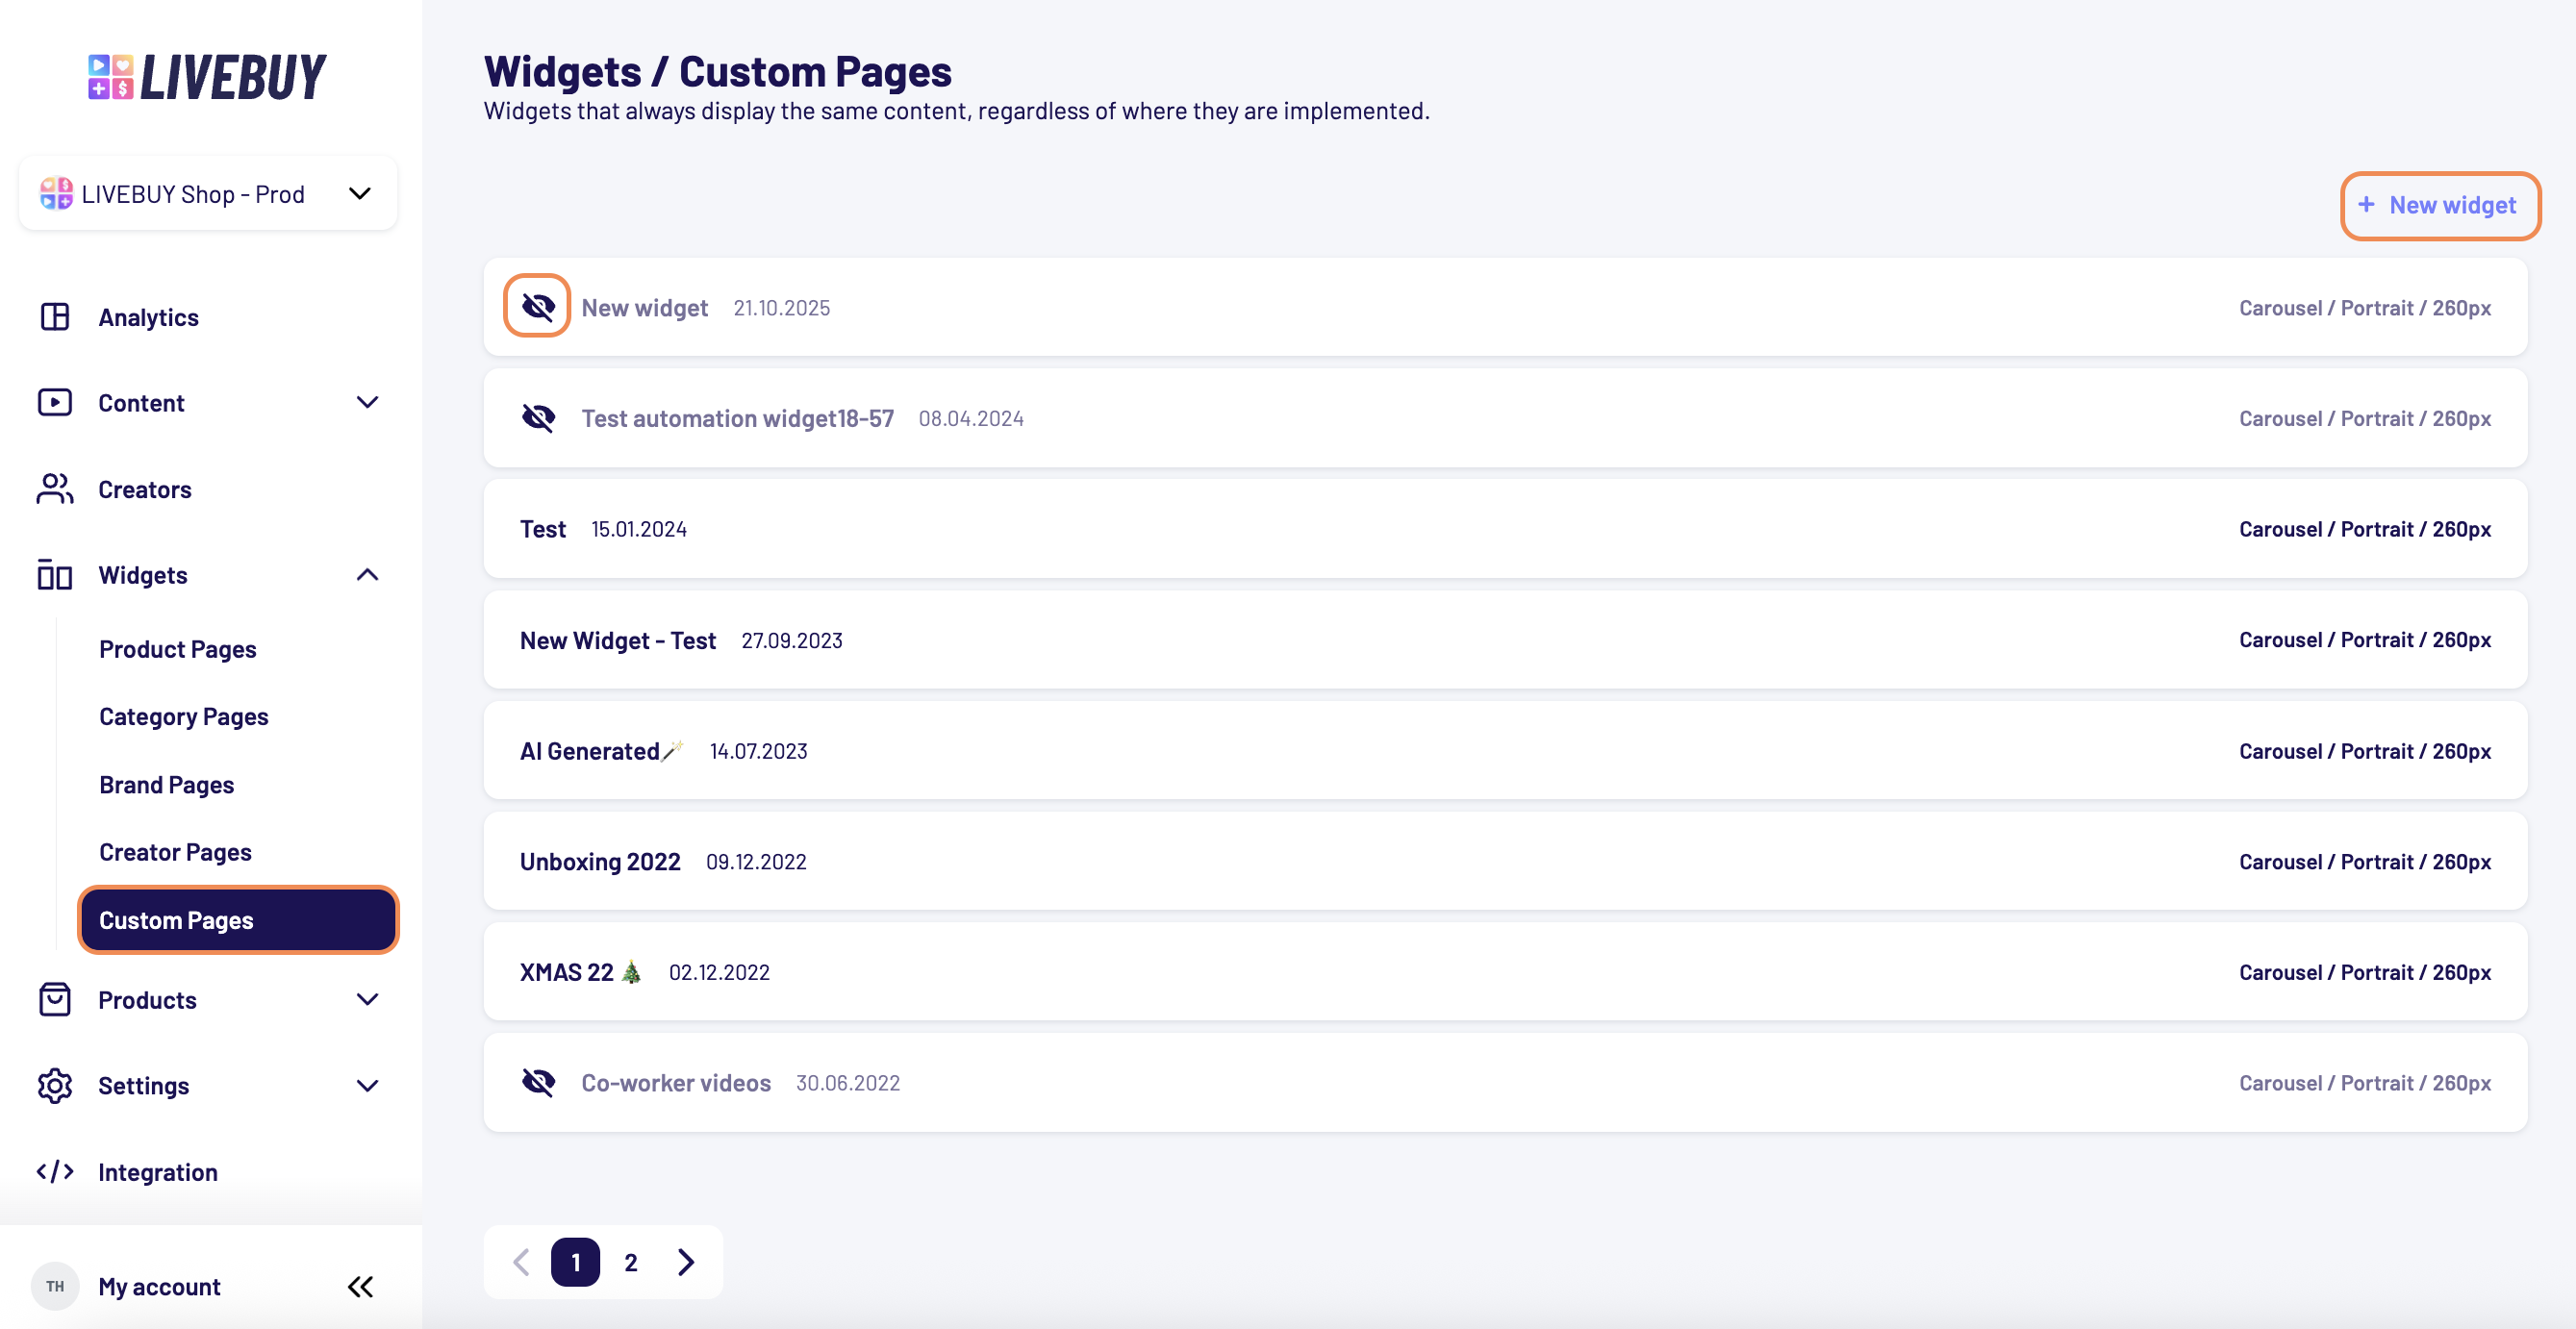
Task: Collapse sidebar with double-chevron icon
Action: pos(360,1286)
